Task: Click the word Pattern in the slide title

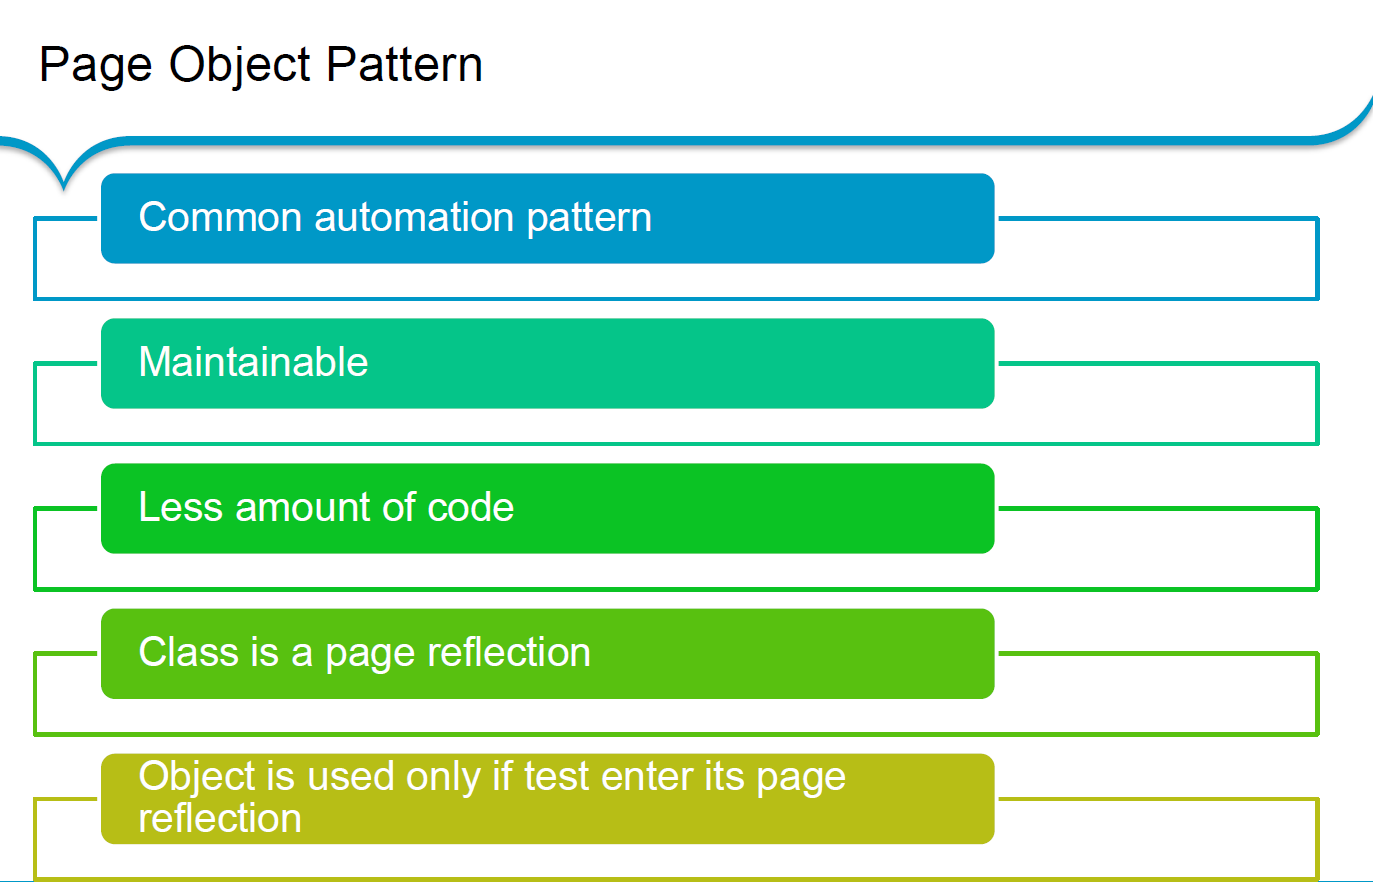Action: (x=404, y=66)
